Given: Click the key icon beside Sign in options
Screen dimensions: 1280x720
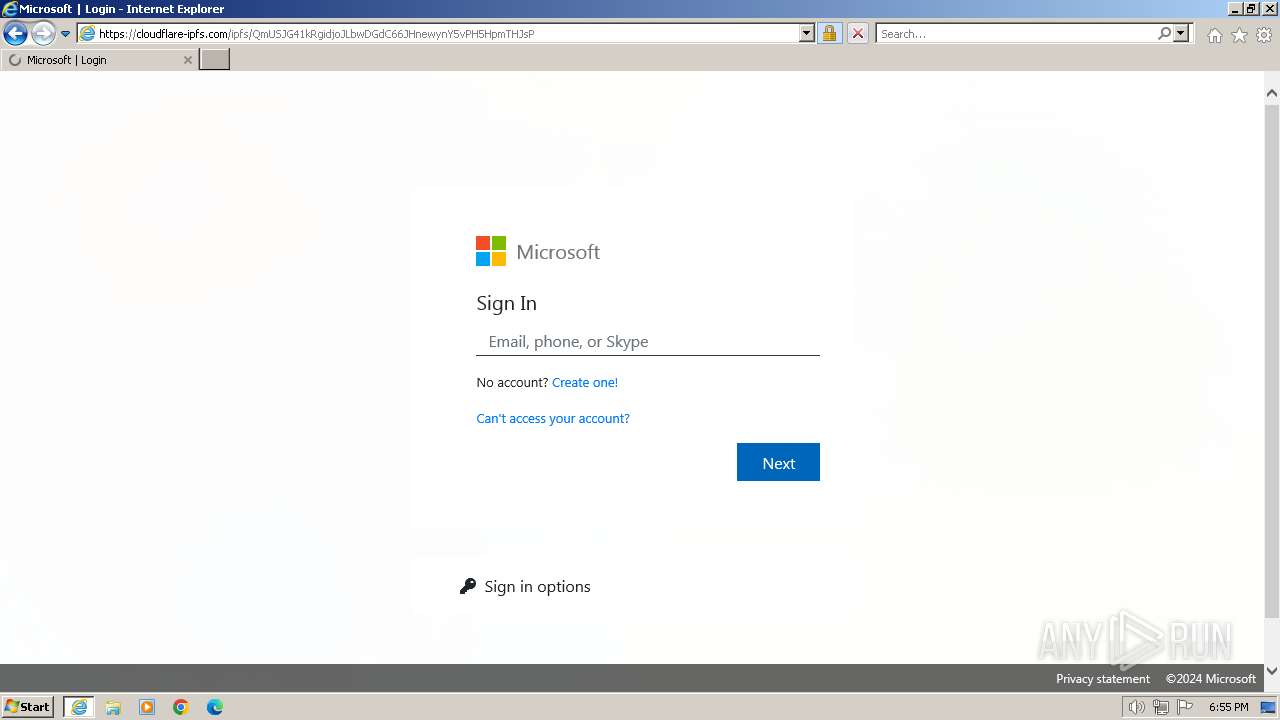Looking at the screenshot, I should (468, 586).
